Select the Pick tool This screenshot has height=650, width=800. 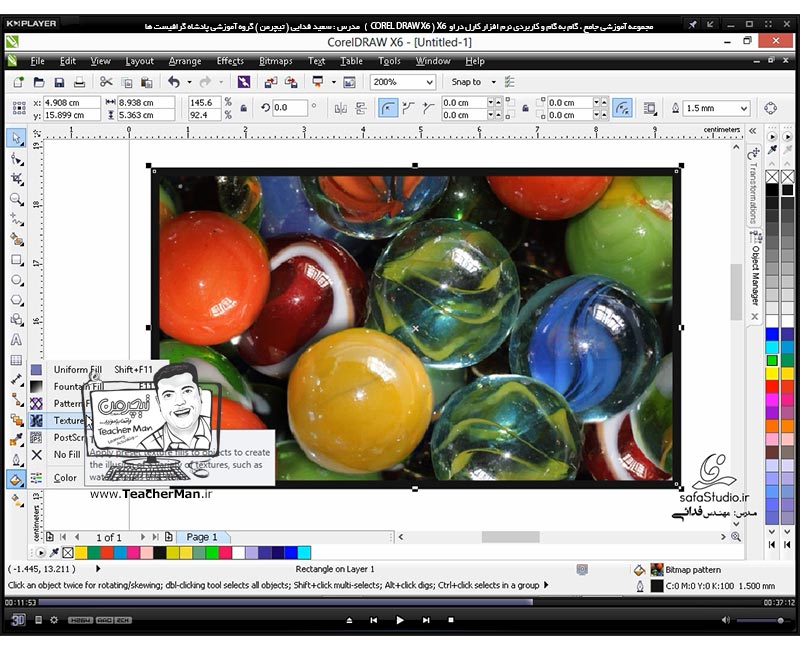[17, 138]
